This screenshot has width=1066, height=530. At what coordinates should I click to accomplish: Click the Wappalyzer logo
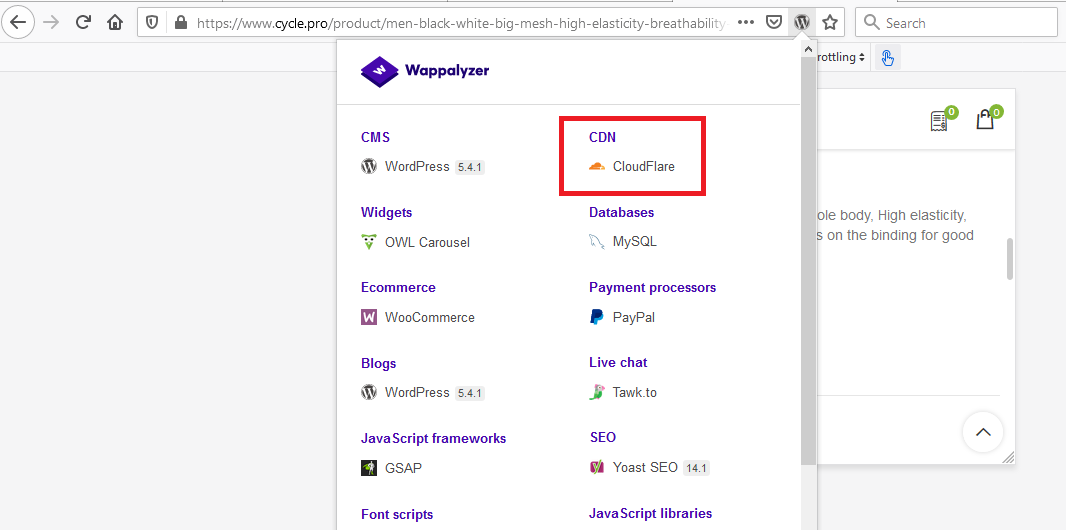coord(425,71)
